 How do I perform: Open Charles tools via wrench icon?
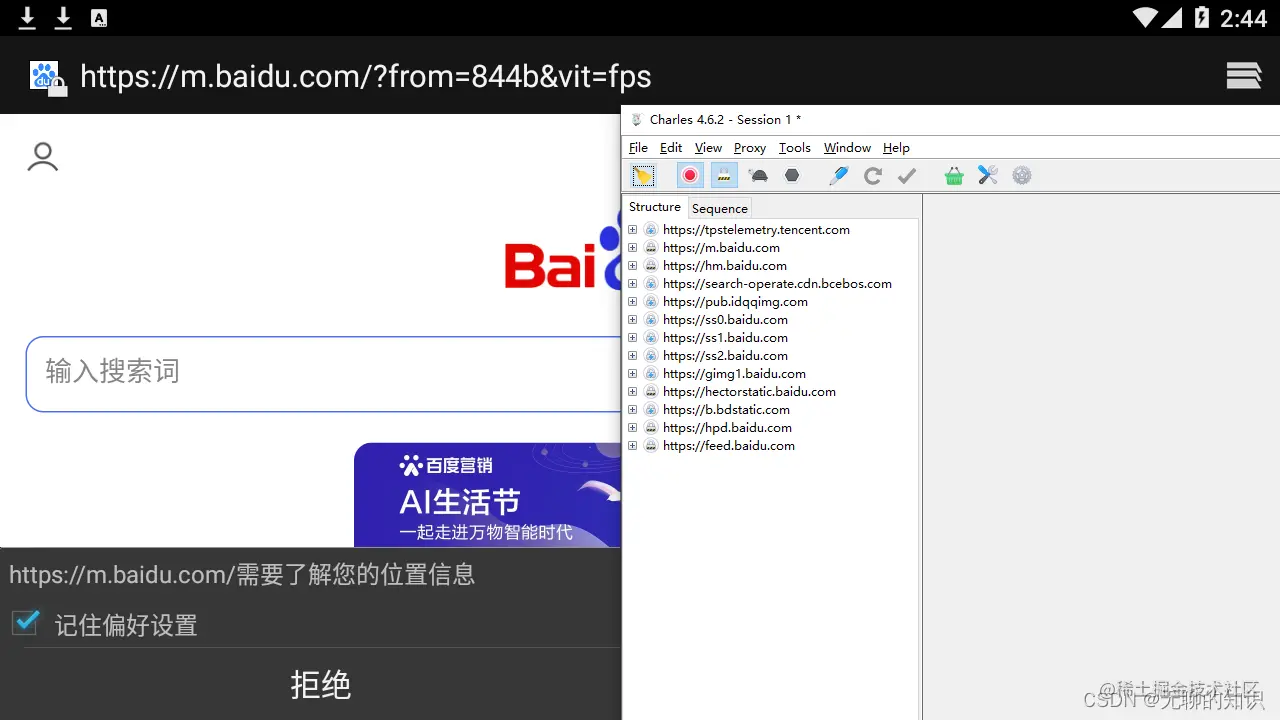988,175
